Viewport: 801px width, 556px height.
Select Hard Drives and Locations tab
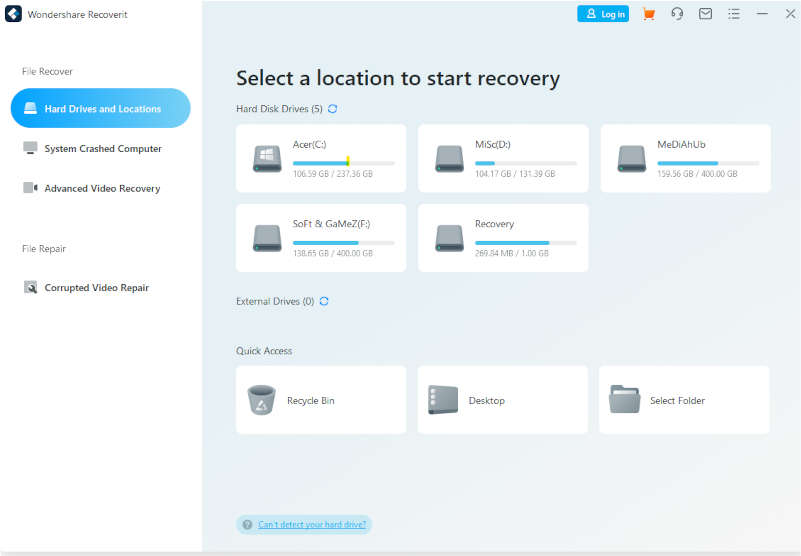pyautogui.click(x=100, y=108)
